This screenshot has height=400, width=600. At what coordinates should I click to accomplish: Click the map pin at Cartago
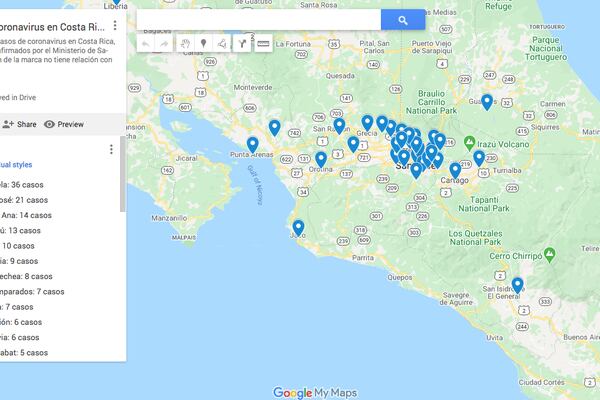455,171
